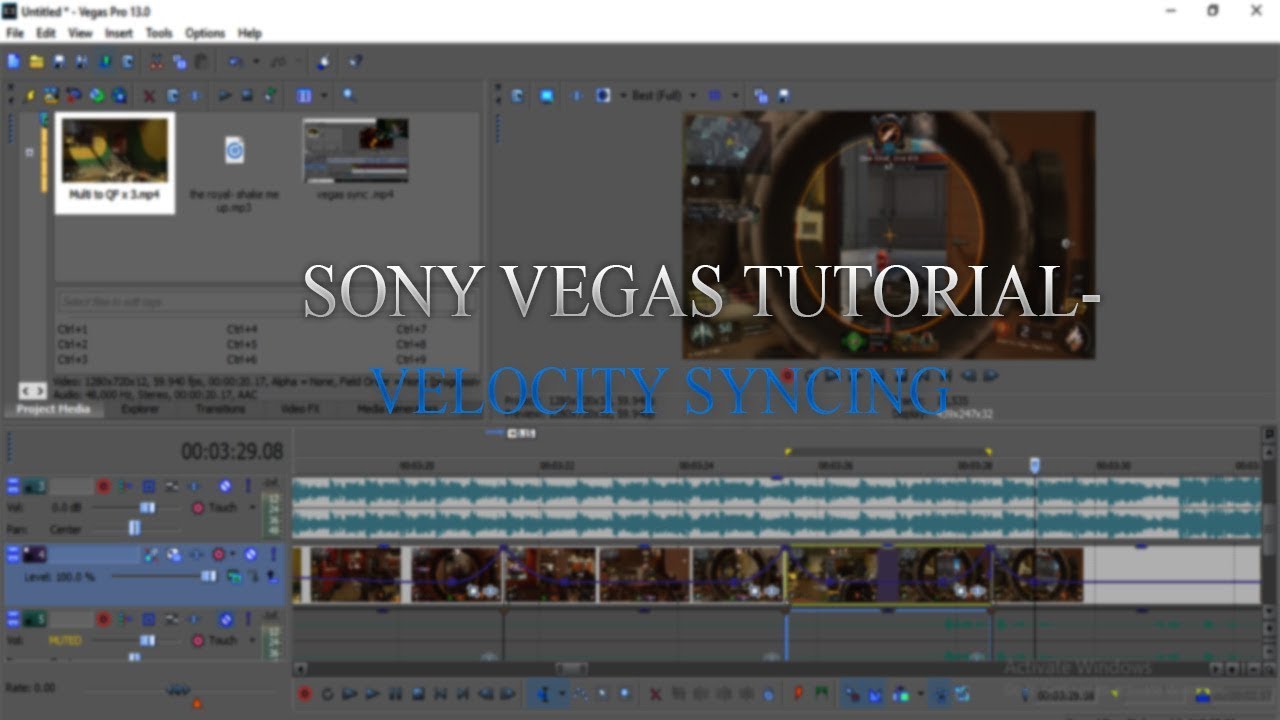The image size is (1280, 720).
Task: Adjust the playback Rate slider
Action: [177, 689]
